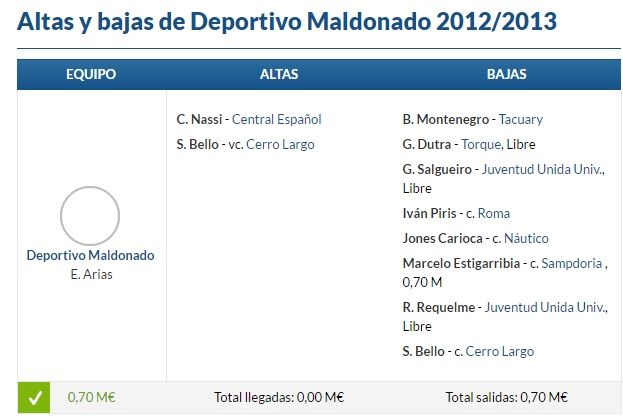Viewport: 623px width, 419px height.
Task: Open the Náutico club link
Action: pyautogui.click(x=526, y=239)
